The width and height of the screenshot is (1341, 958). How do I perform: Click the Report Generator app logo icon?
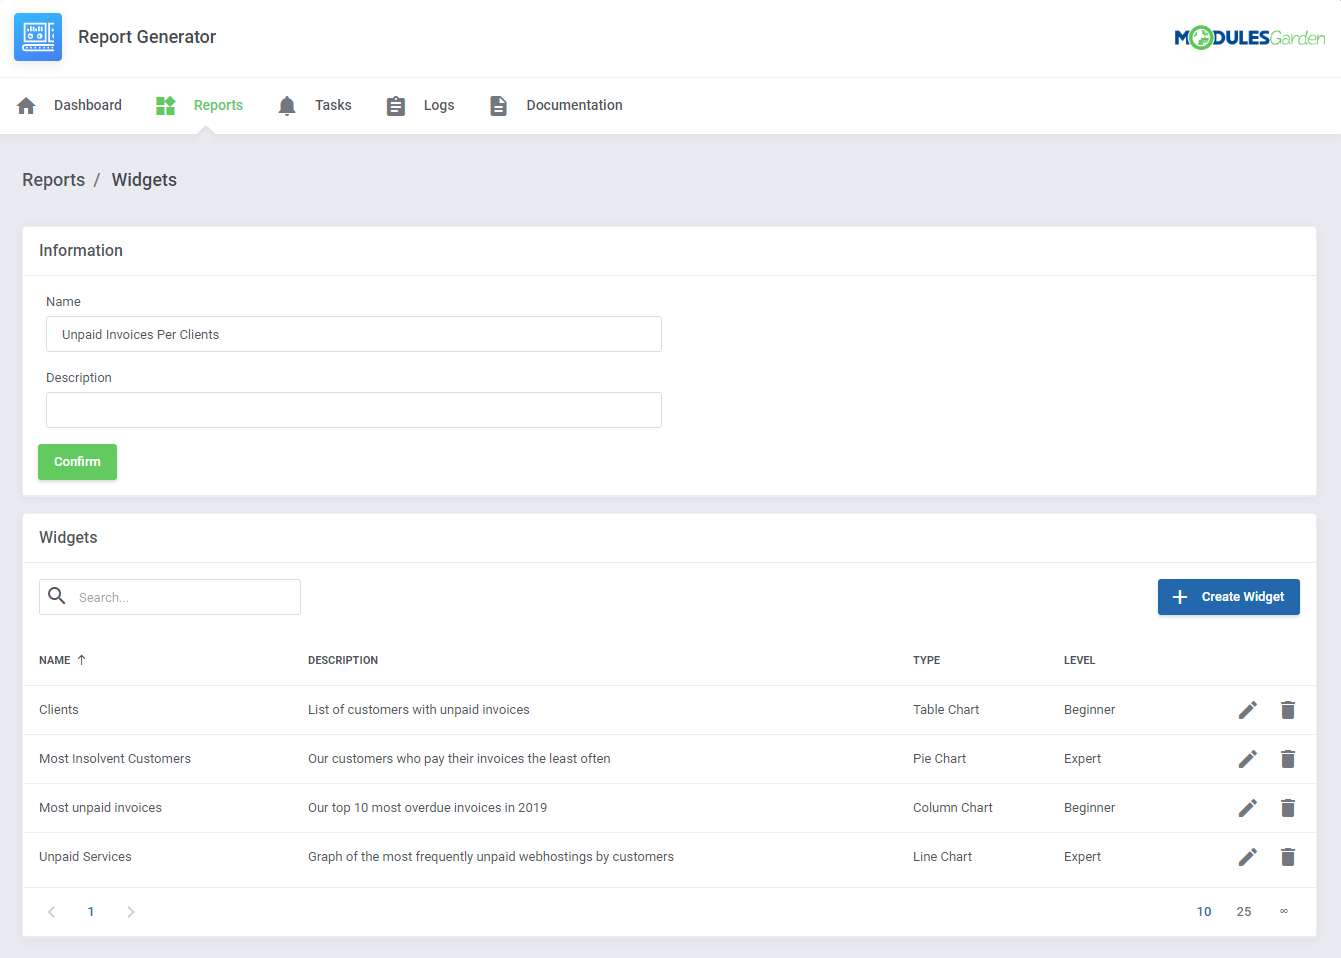click(37, 36)
